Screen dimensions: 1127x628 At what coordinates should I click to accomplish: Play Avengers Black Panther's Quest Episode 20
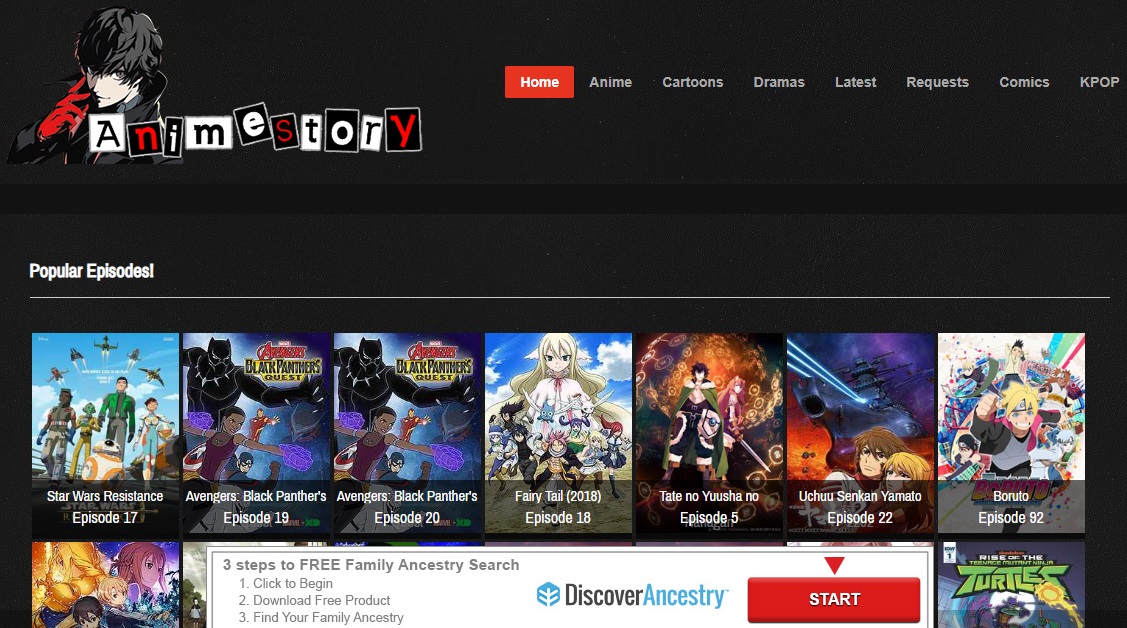tap(407, 433)
